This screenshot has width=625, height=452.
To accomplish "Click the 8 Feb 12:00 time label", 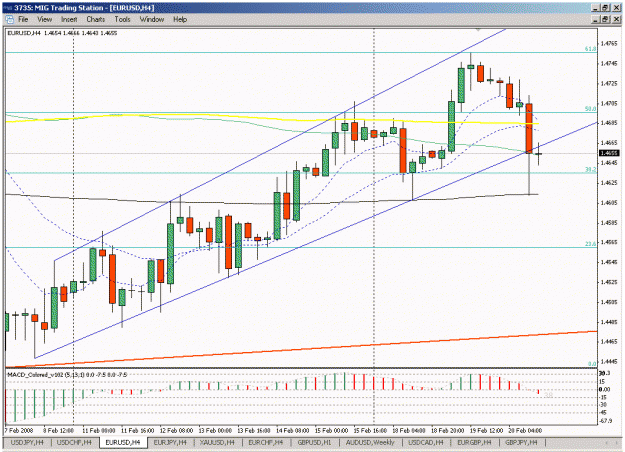I will coord(58,430).
